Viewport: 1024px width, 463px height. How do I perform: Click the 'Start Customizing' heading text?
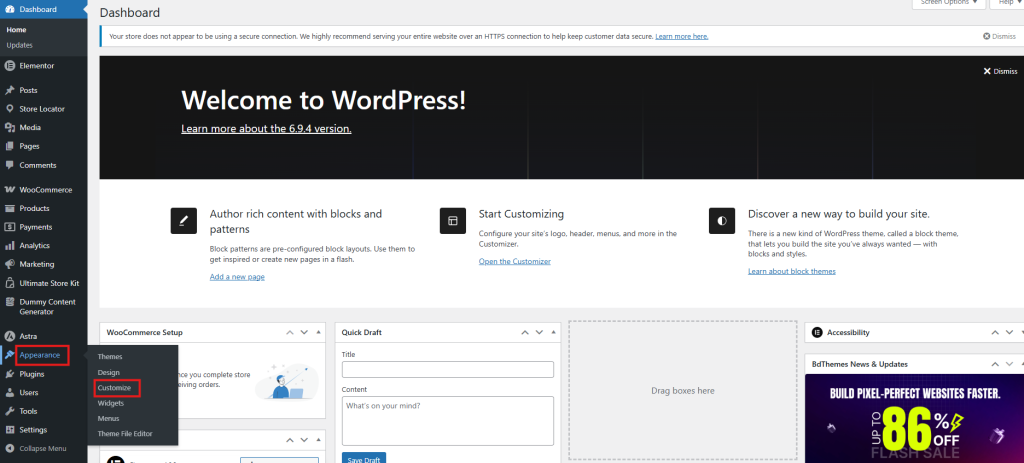(x=521, y=214)
